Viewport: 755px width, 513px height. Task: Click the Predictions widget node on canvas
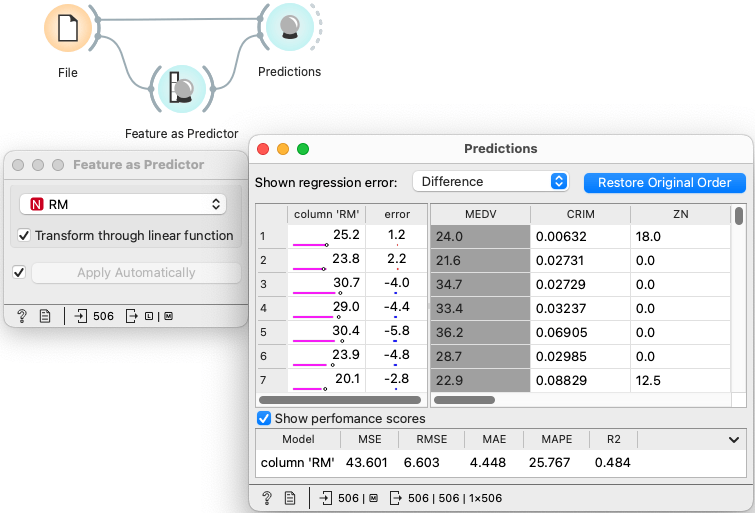click(x=289, y=28)
